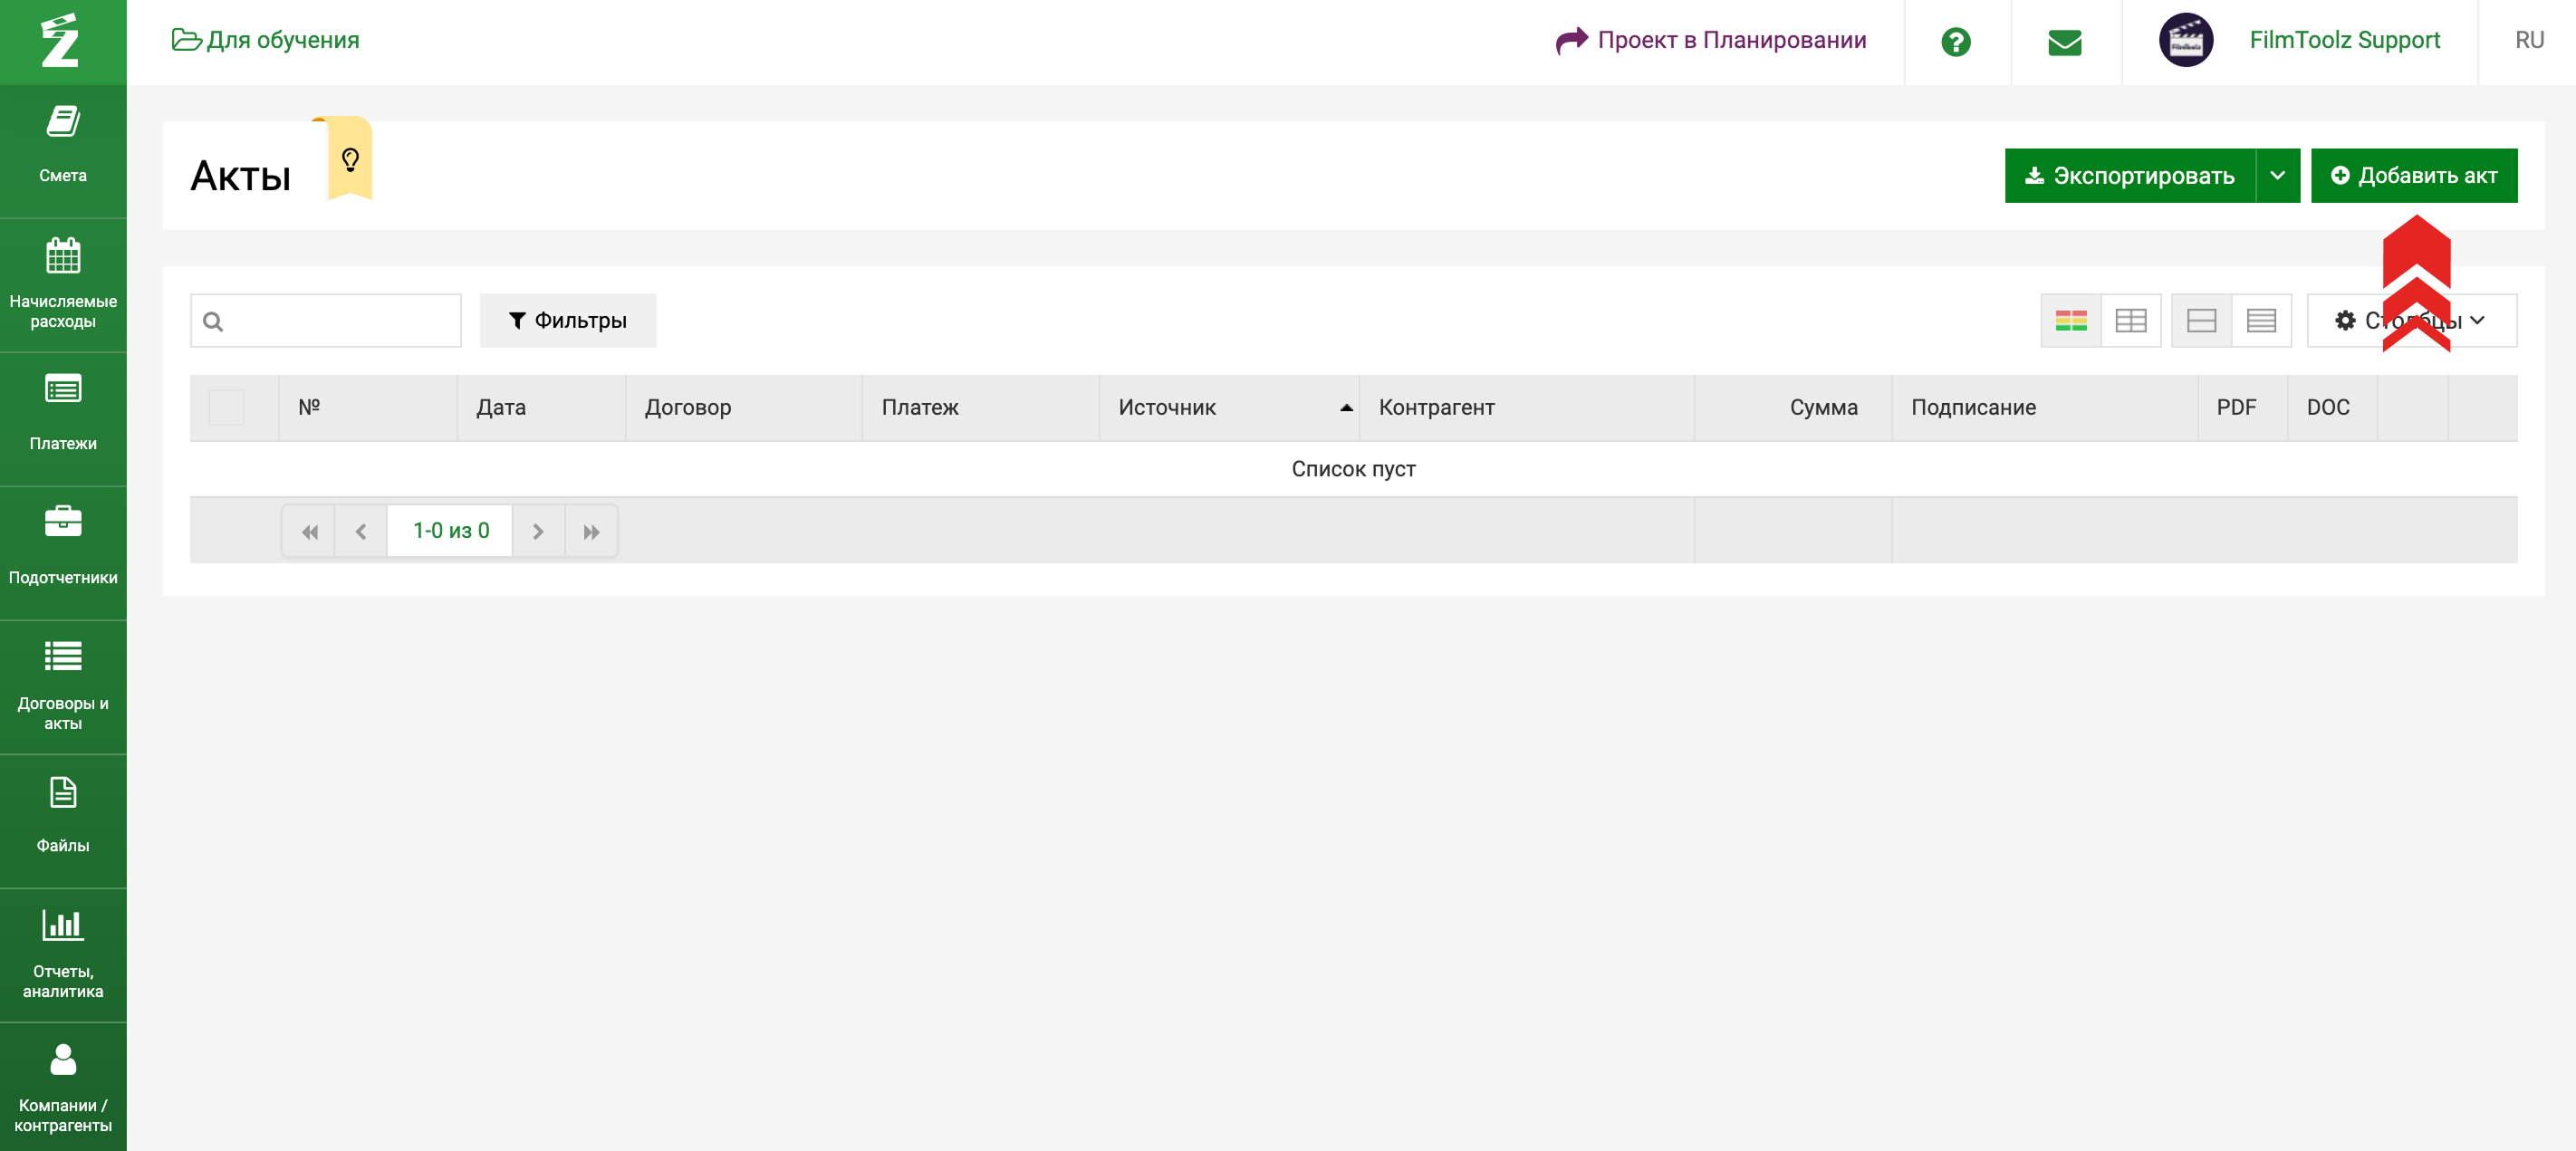
Task: Switch to plain grid table view
Action: 2130,321
